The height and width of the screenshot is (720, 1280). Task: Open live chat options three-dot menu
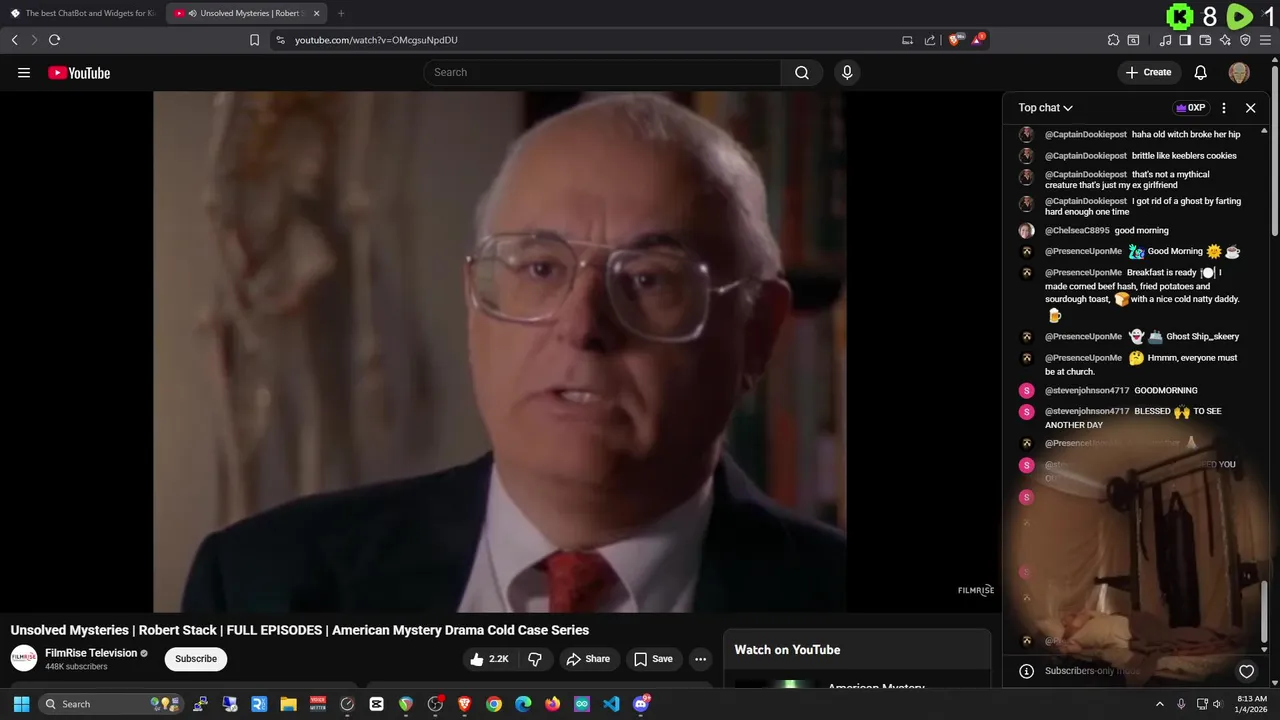click(x=1223, y=108)
